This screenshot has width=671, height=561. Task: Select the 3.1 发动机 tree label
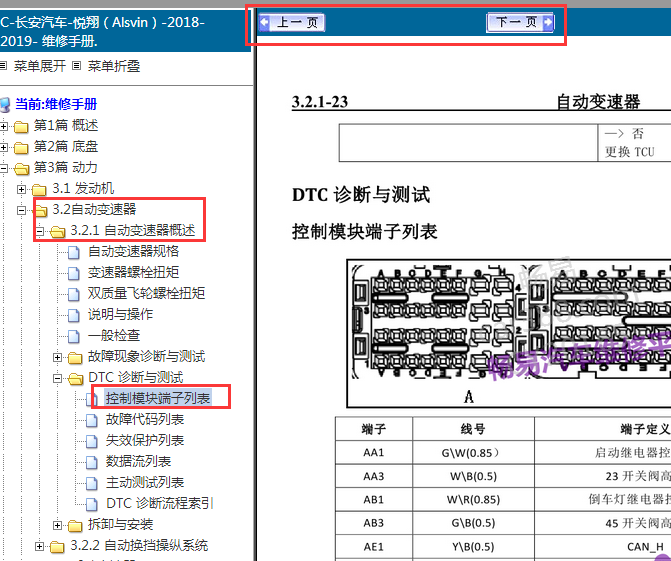(x=83, y=189)
